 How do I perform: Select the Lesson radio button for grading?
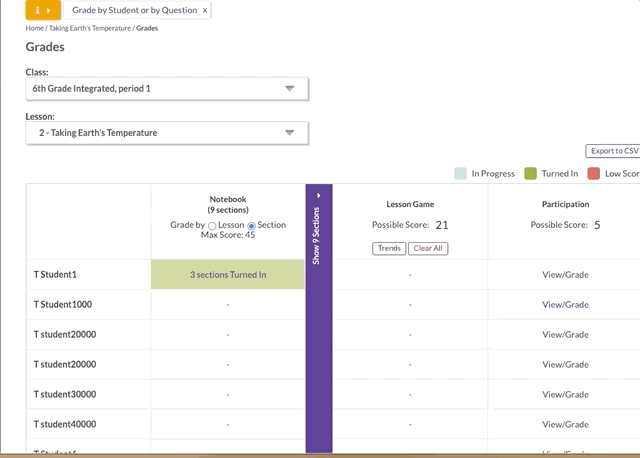(x=212, y=226)
